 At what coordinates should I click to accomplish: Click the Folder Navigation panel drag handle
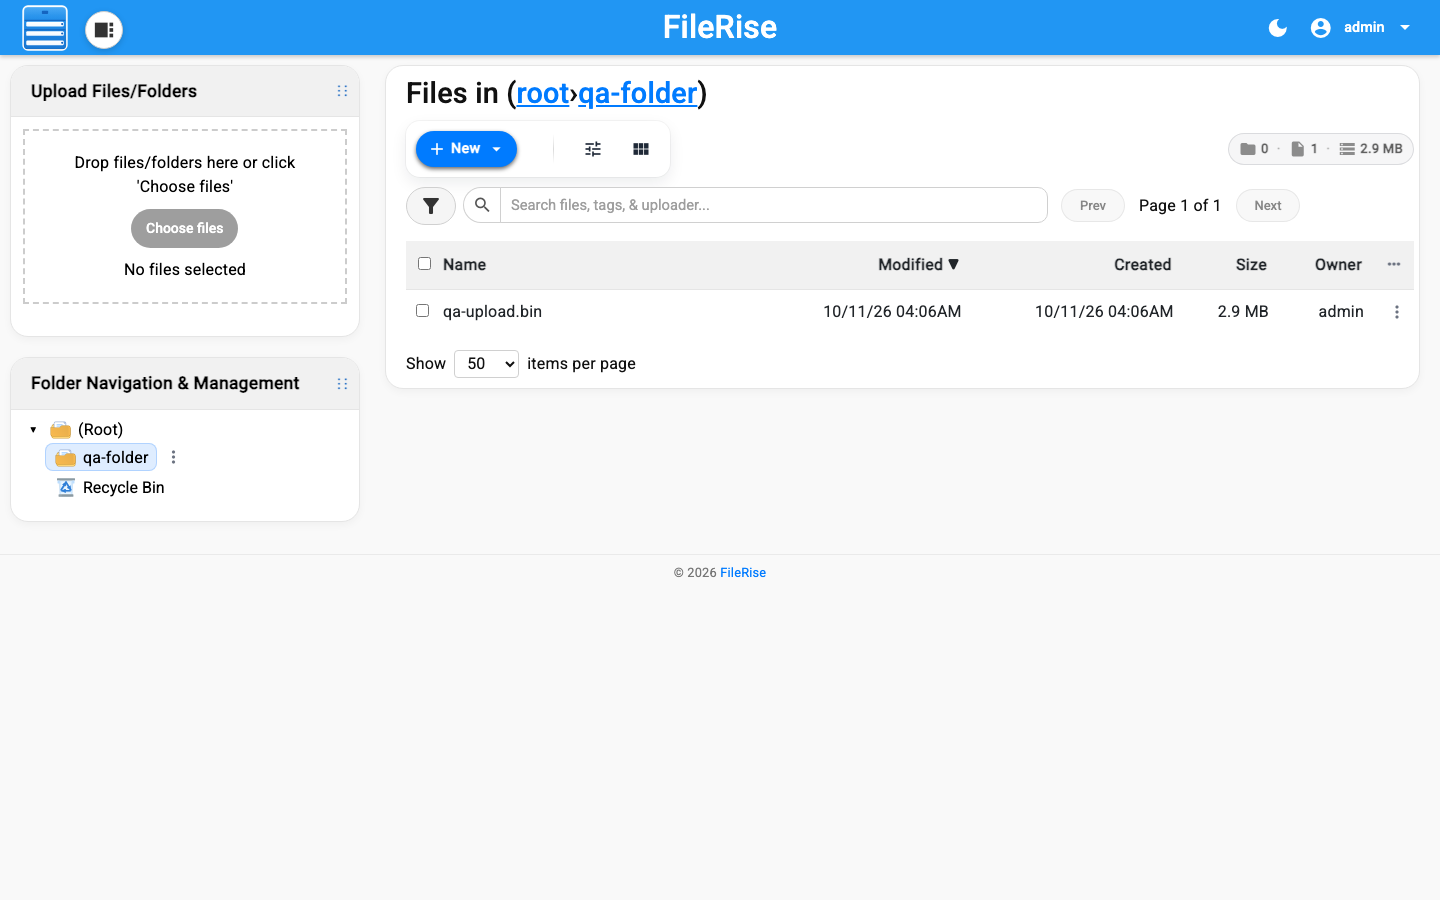coord(342,384)
